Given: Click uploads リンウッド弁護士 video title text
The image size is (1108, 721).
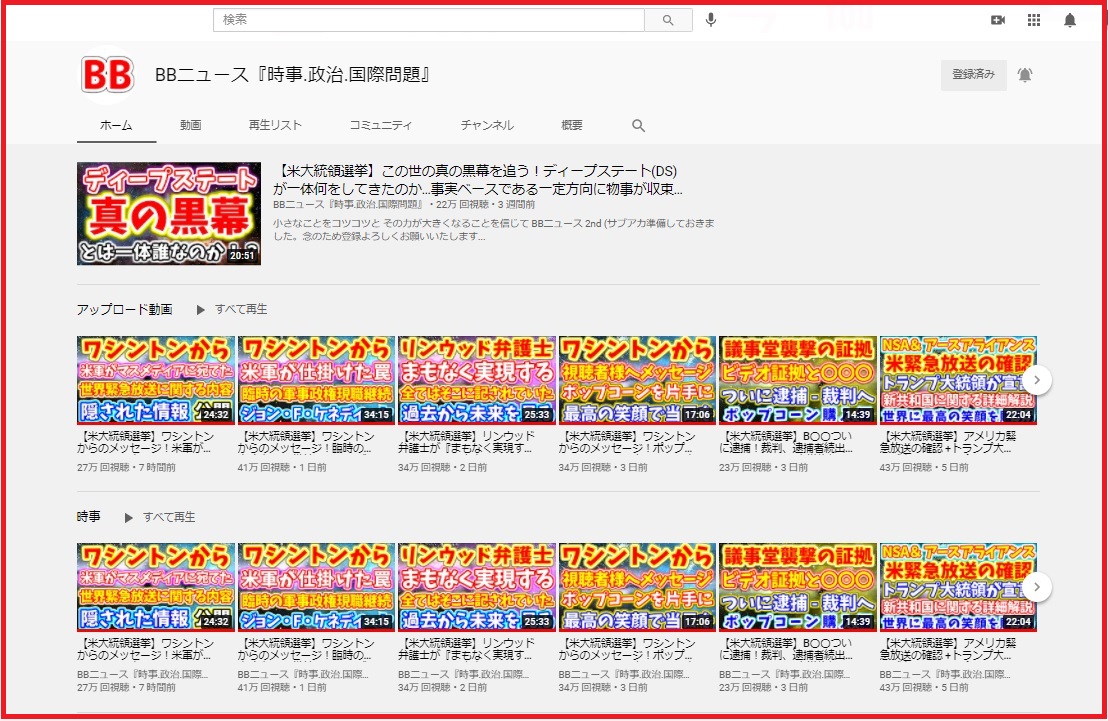Looking at the screenshot, I should click(x=466, y=442).
